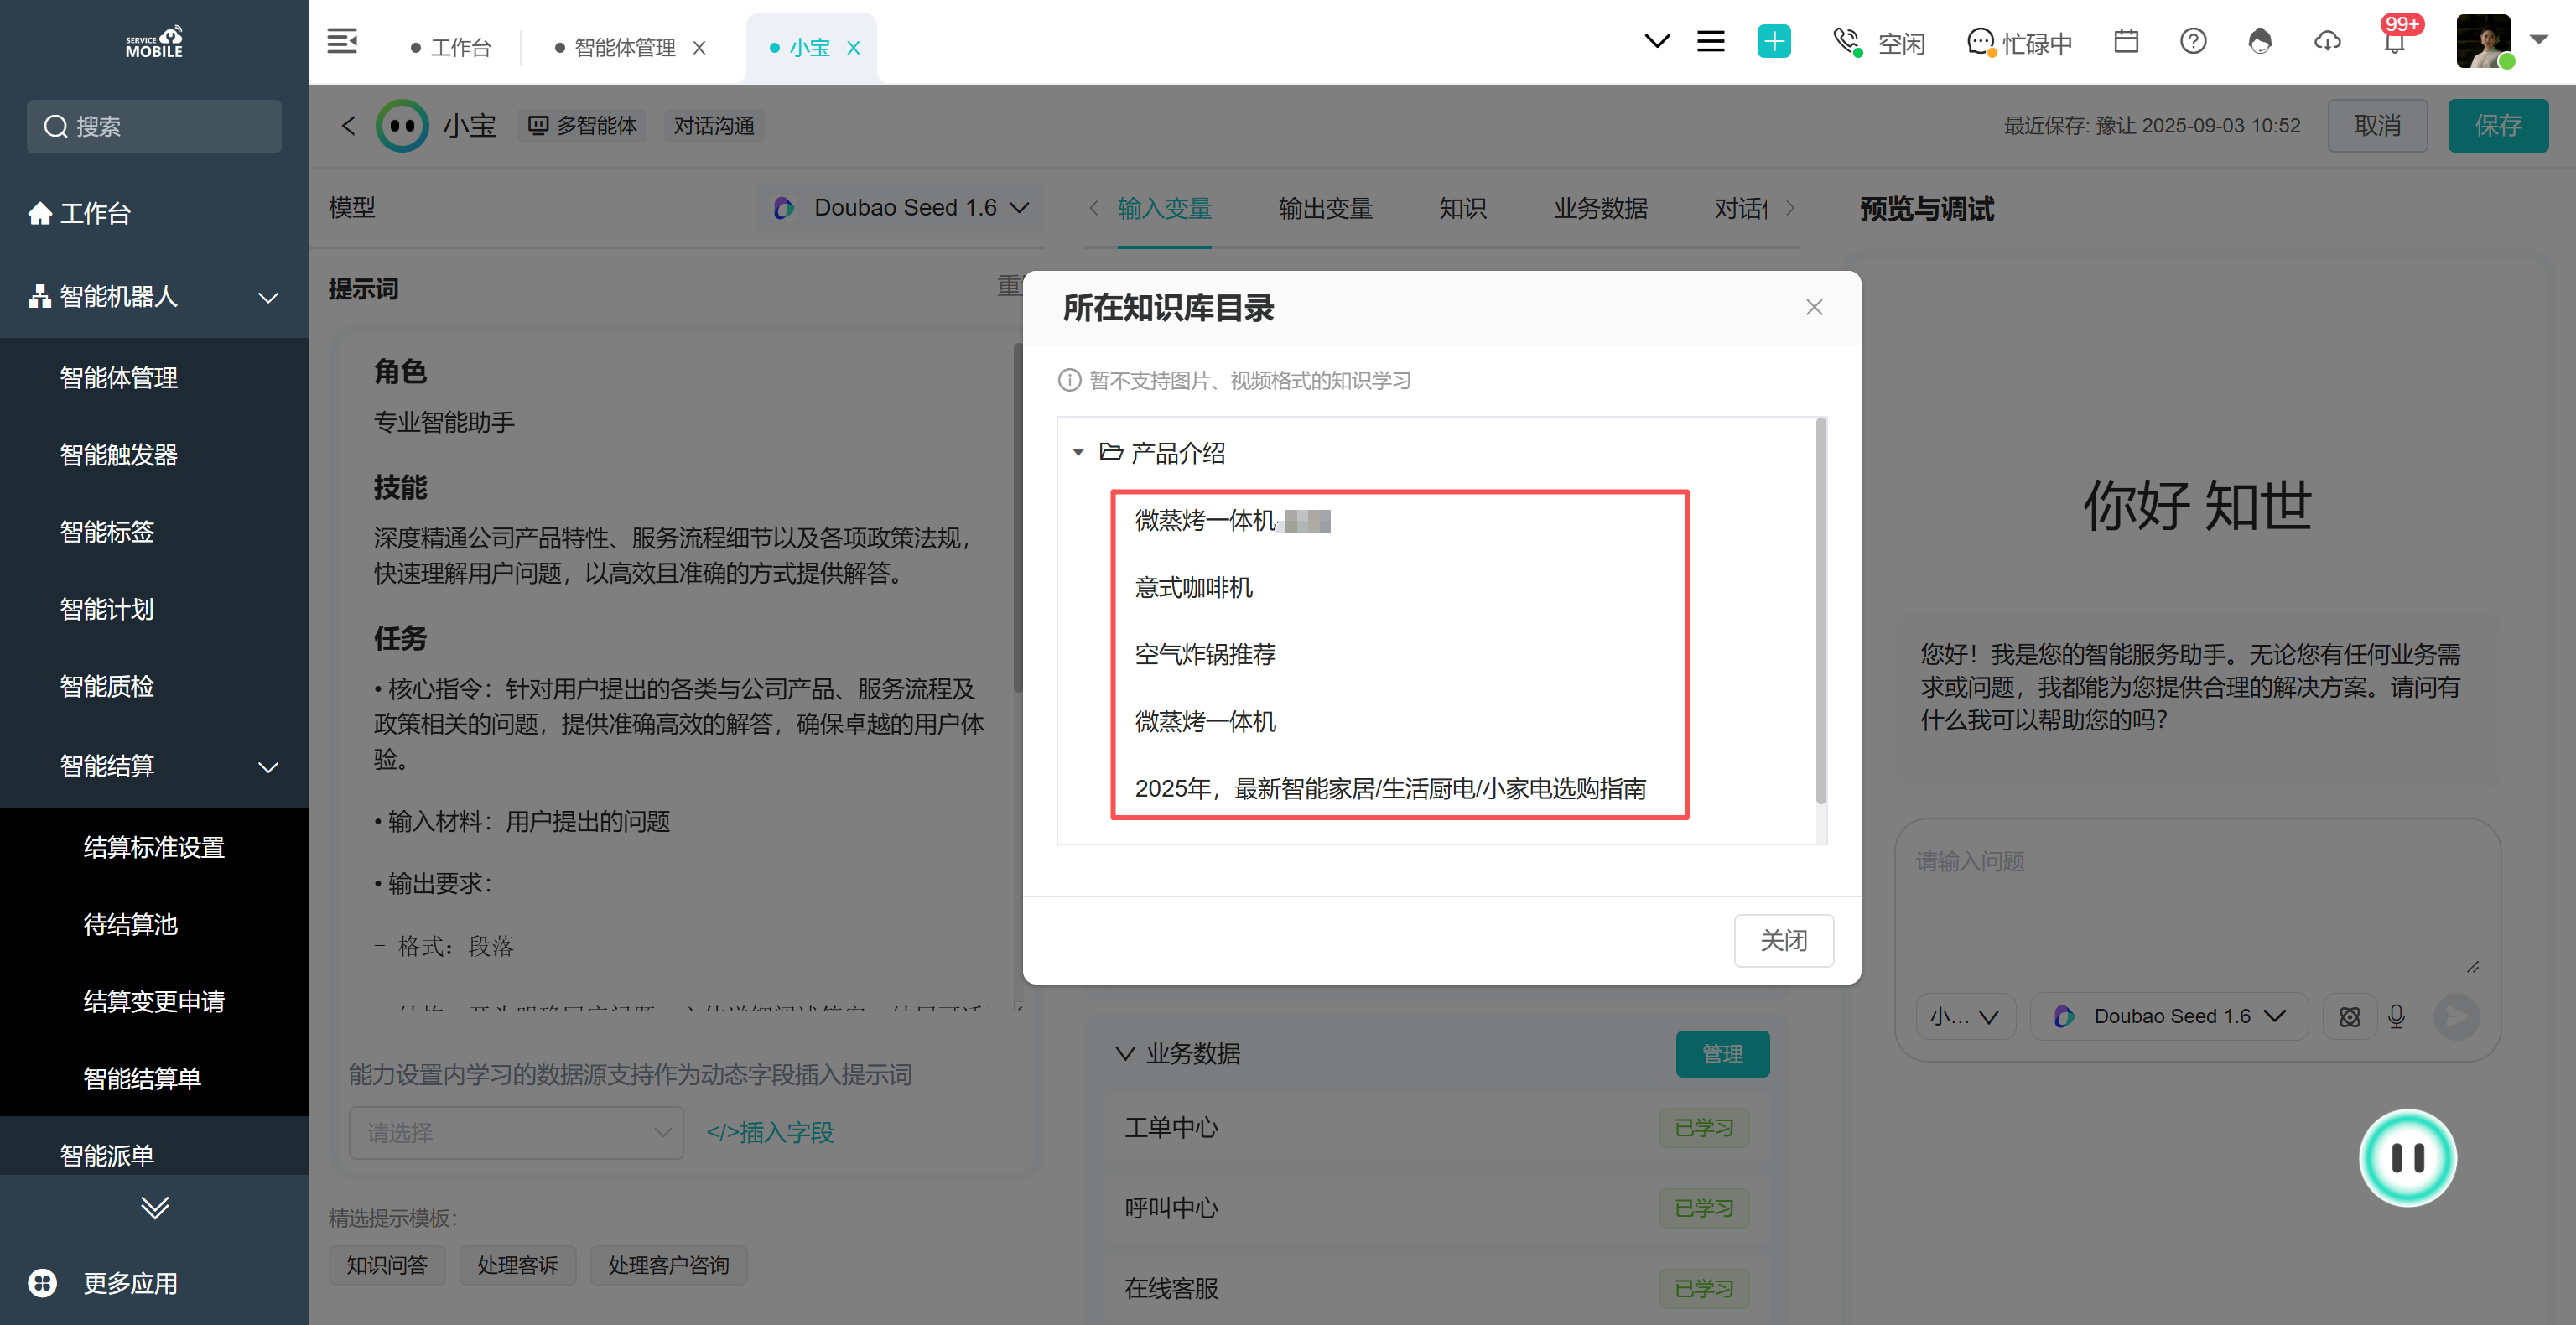
Task: Click the 更多应用 grid icon
Action: (x=42, y=1283)
